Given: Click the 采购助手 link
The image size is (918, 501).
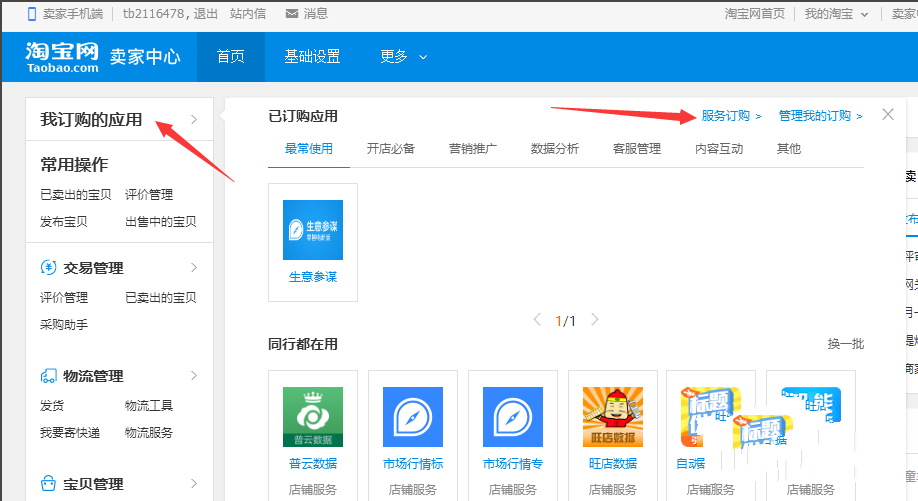Looking at the screenshot, I should [64, 324].
